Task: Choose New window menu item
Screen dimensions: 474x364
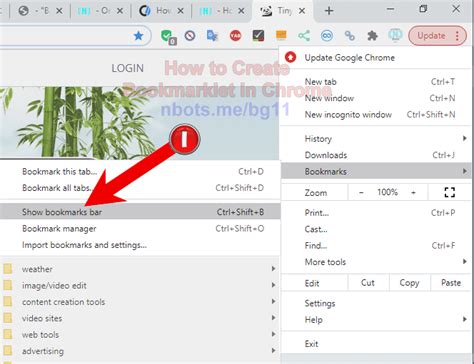Action: coord(376,98)
